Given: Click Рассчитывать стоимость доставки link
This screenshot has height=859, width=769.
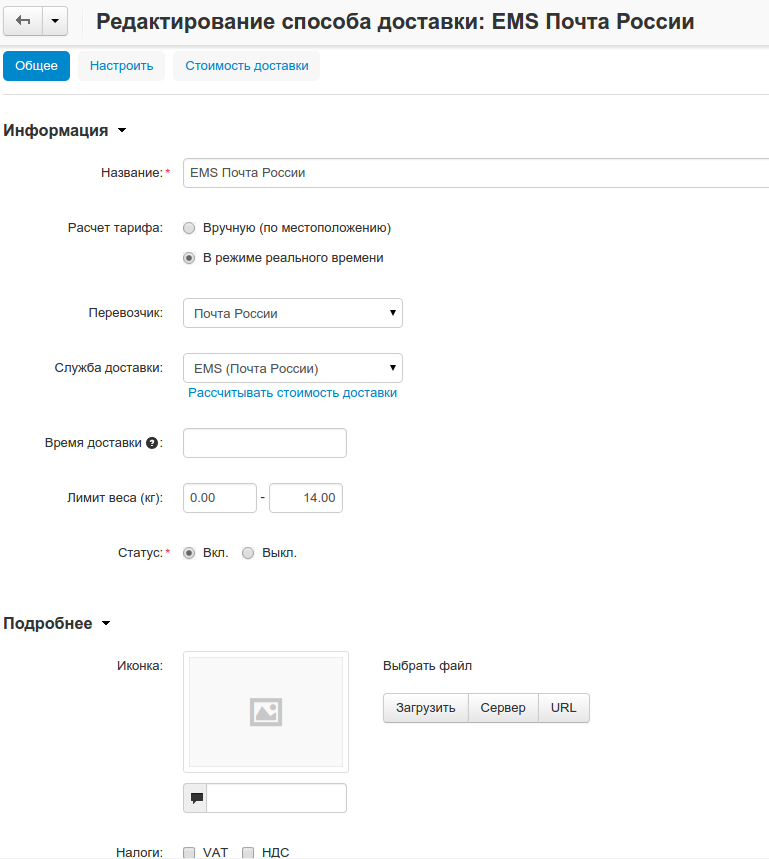Looking at the screenshot, I should [x=293, y=393].
